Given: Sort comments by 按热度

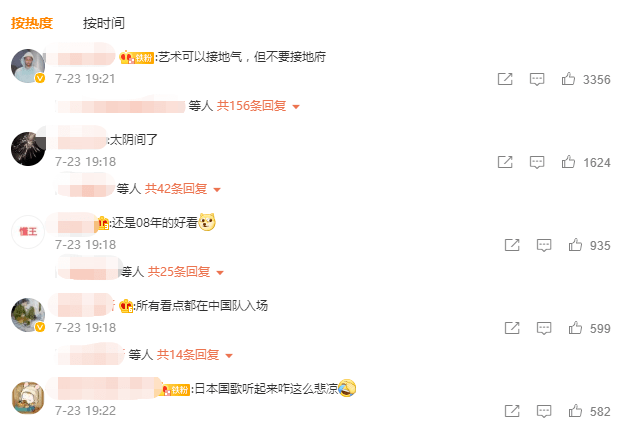Looking at the screenshot, I should pos(31,23).
